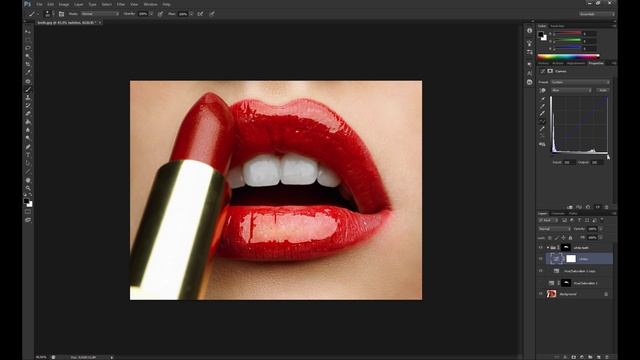
Task: Create a new layer from Layers panel footer
Action: click(x=598, y=357)
